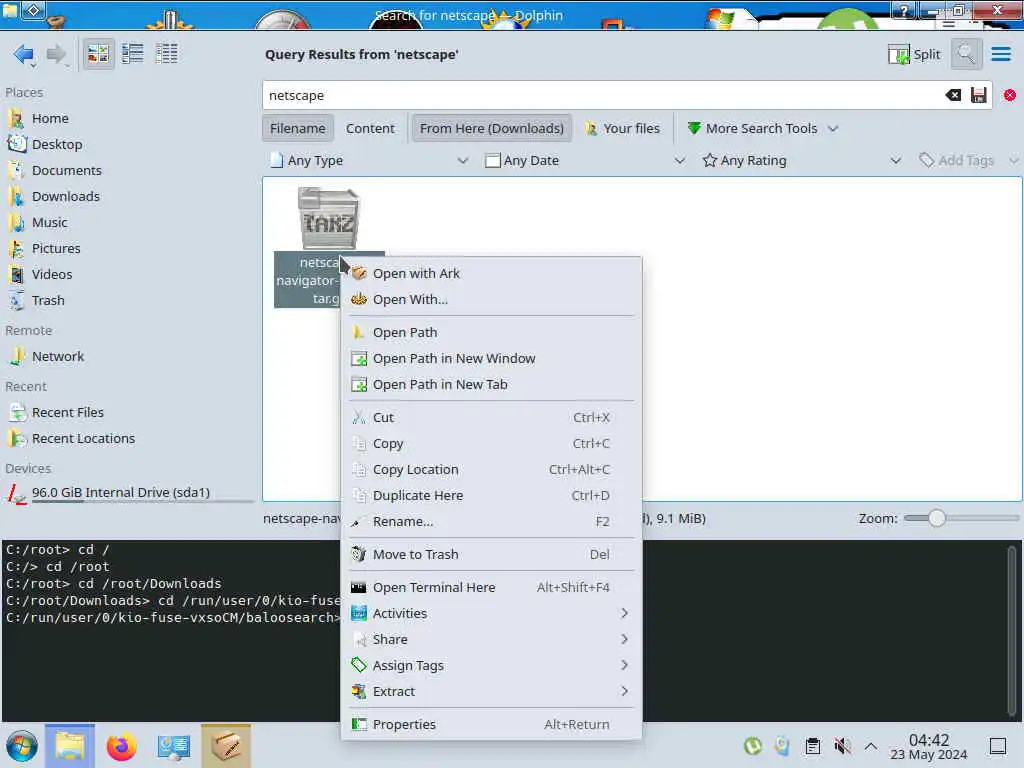Clear the netscape search text
Image resolution: width=1024 pixels, height=768 pixels.
pos(953,95)
